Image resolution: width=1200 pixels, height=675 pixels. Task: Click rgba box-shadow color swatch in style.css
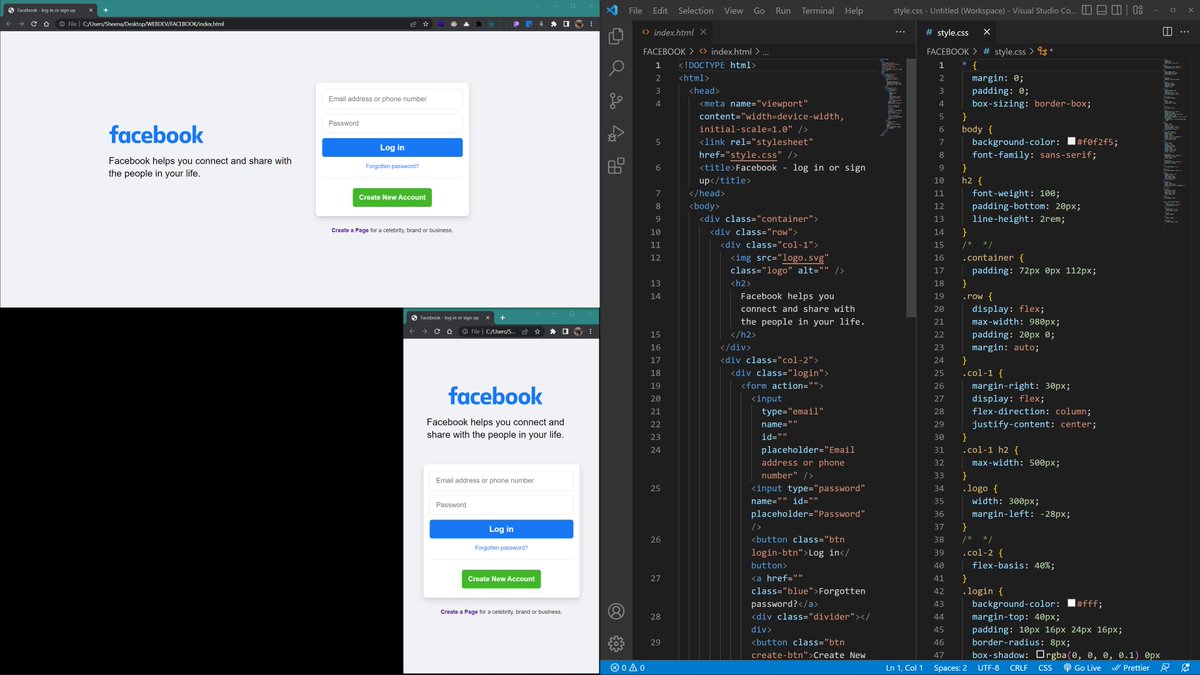(x=1040, y=655)
